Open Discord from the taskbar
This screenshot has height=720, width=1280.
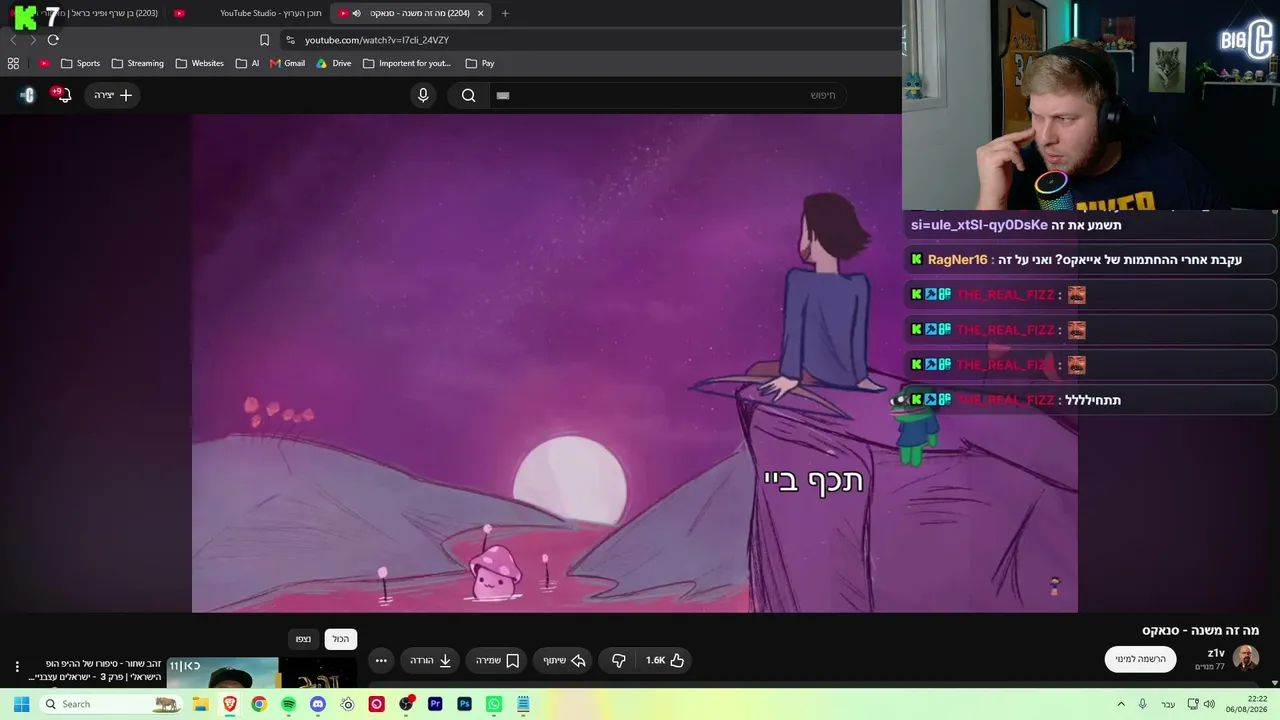pos(318,704)
